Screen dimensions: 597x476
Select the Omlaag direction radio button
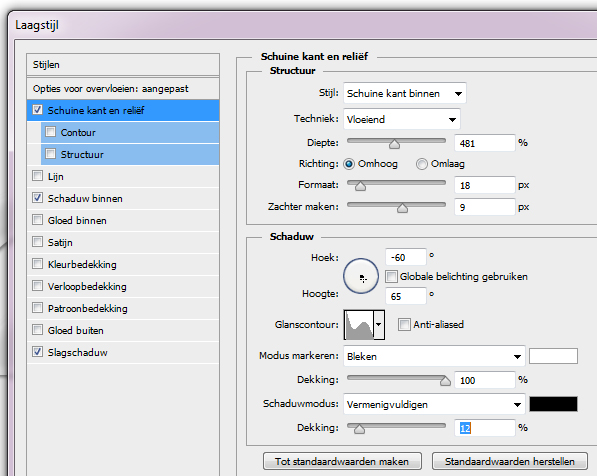(421, 164)
